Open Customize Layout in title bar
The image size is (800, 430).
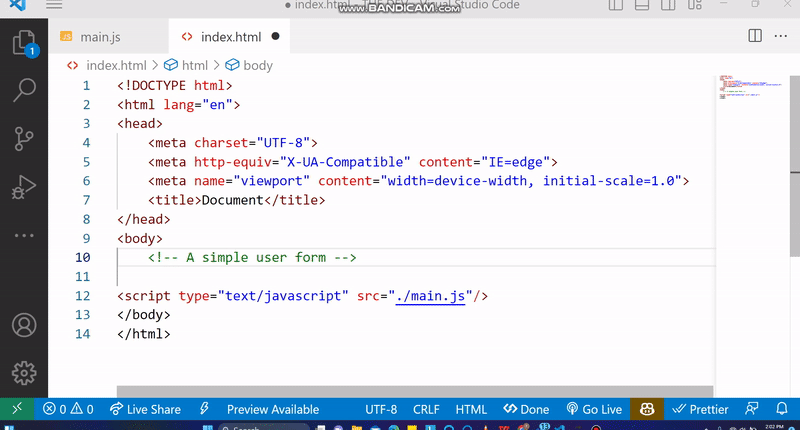click(x=695, y=5)
